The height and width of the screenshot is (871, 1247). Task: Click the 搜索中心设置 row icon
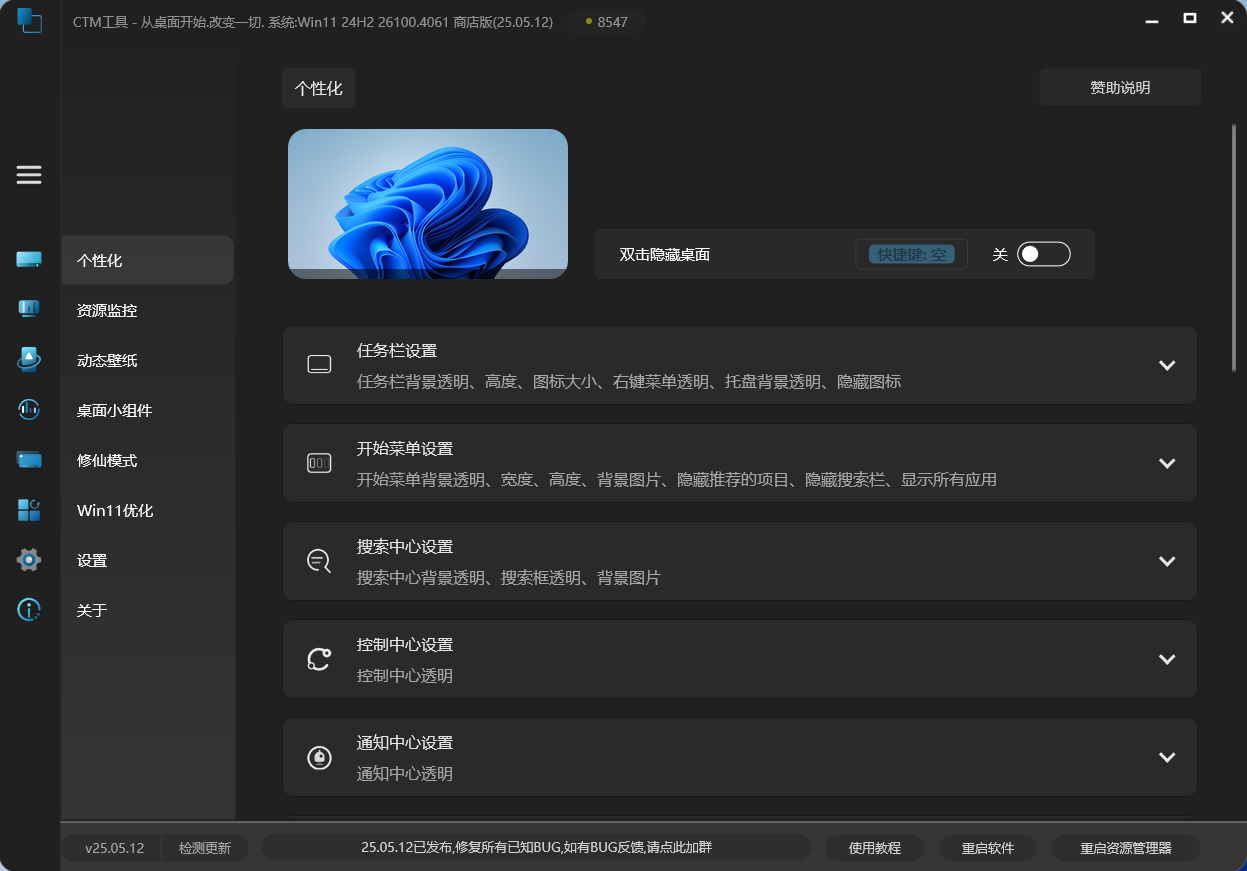tap(319, 561)
